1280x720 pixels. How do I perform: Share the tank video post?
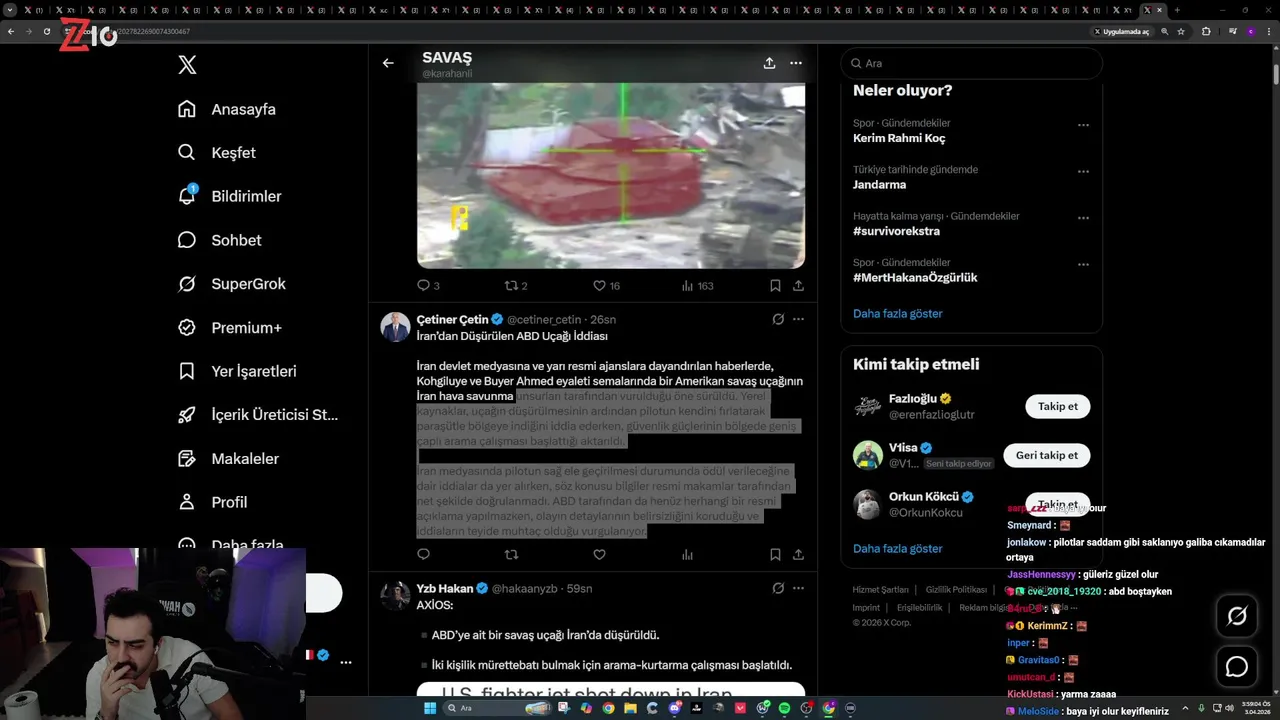point(798,285)
